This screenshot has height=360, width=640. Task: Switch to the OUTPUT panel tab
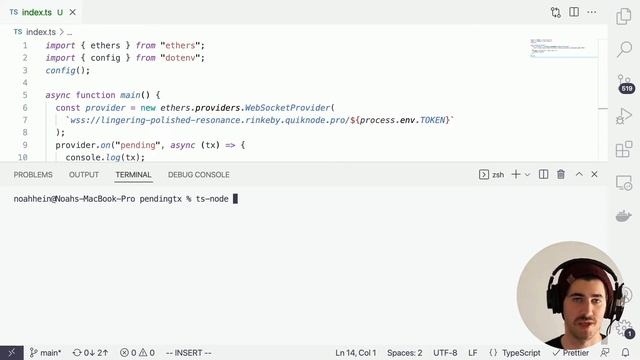(x=84, y=175)
